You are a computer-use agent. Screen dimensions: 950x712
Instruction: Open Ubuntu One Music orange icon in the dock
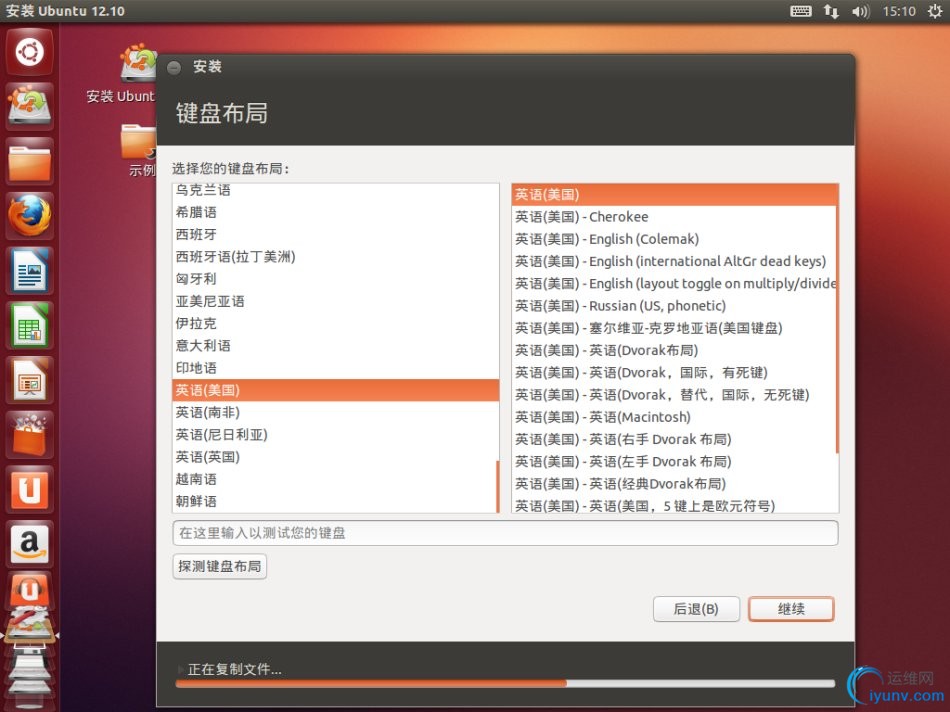point(30,589)
